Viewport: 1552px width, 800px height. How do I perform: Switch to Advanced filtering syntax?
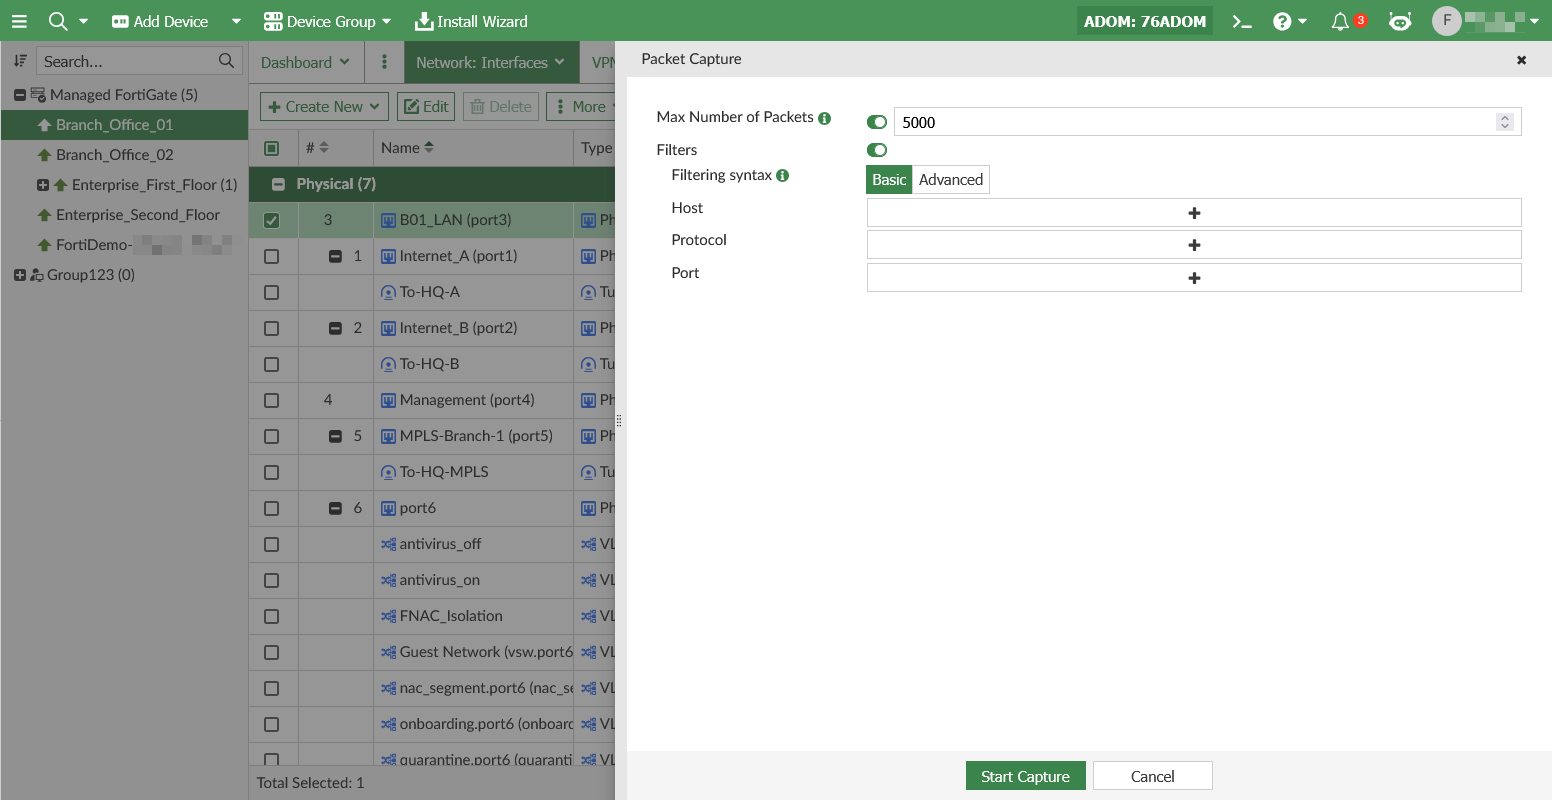950,180
